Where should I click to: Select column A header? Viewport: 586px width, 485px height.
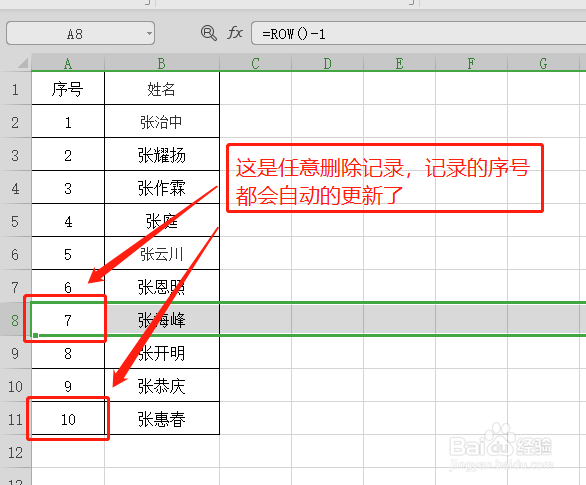(x=68, y=63)
